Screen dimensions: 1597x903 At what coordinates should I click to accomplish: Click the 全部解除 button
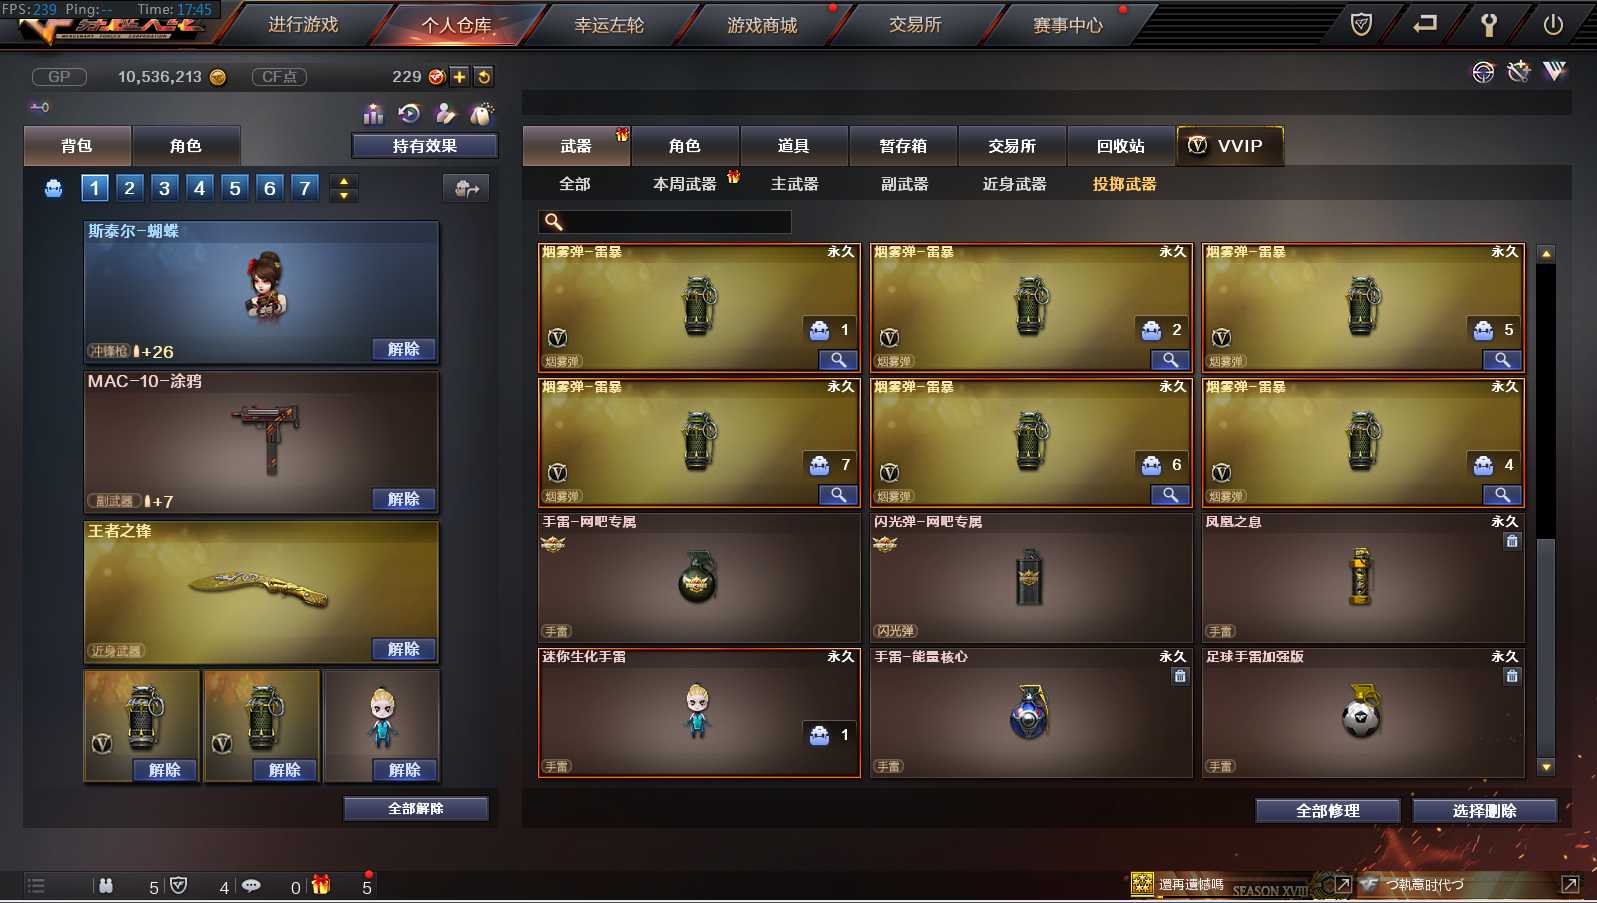click(416, 808)
